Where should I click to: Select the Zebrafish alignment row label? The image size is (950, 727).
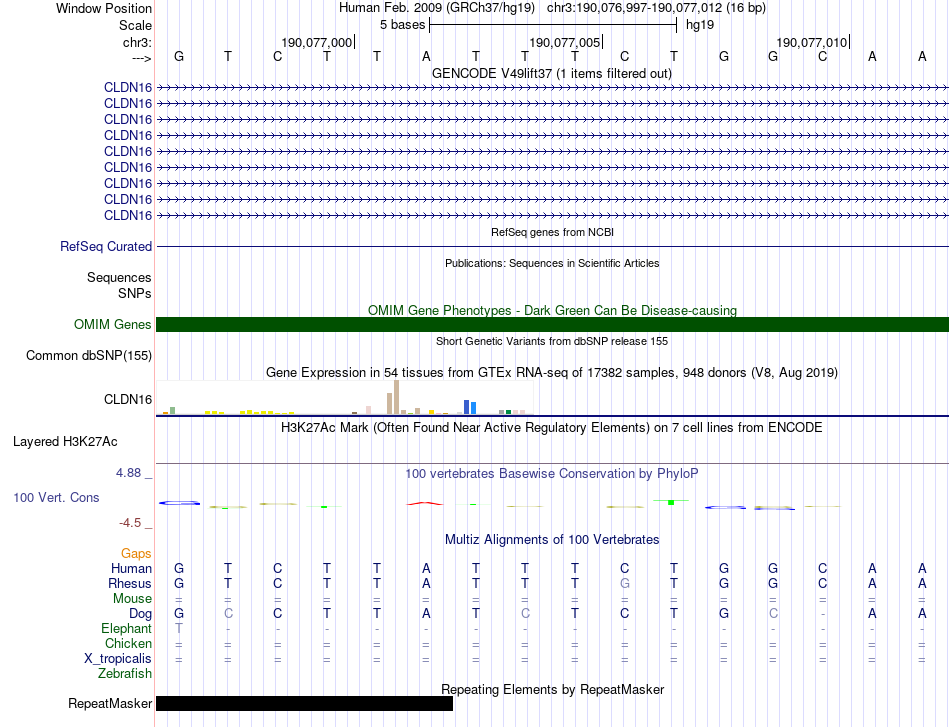click(x=125, y=674)
